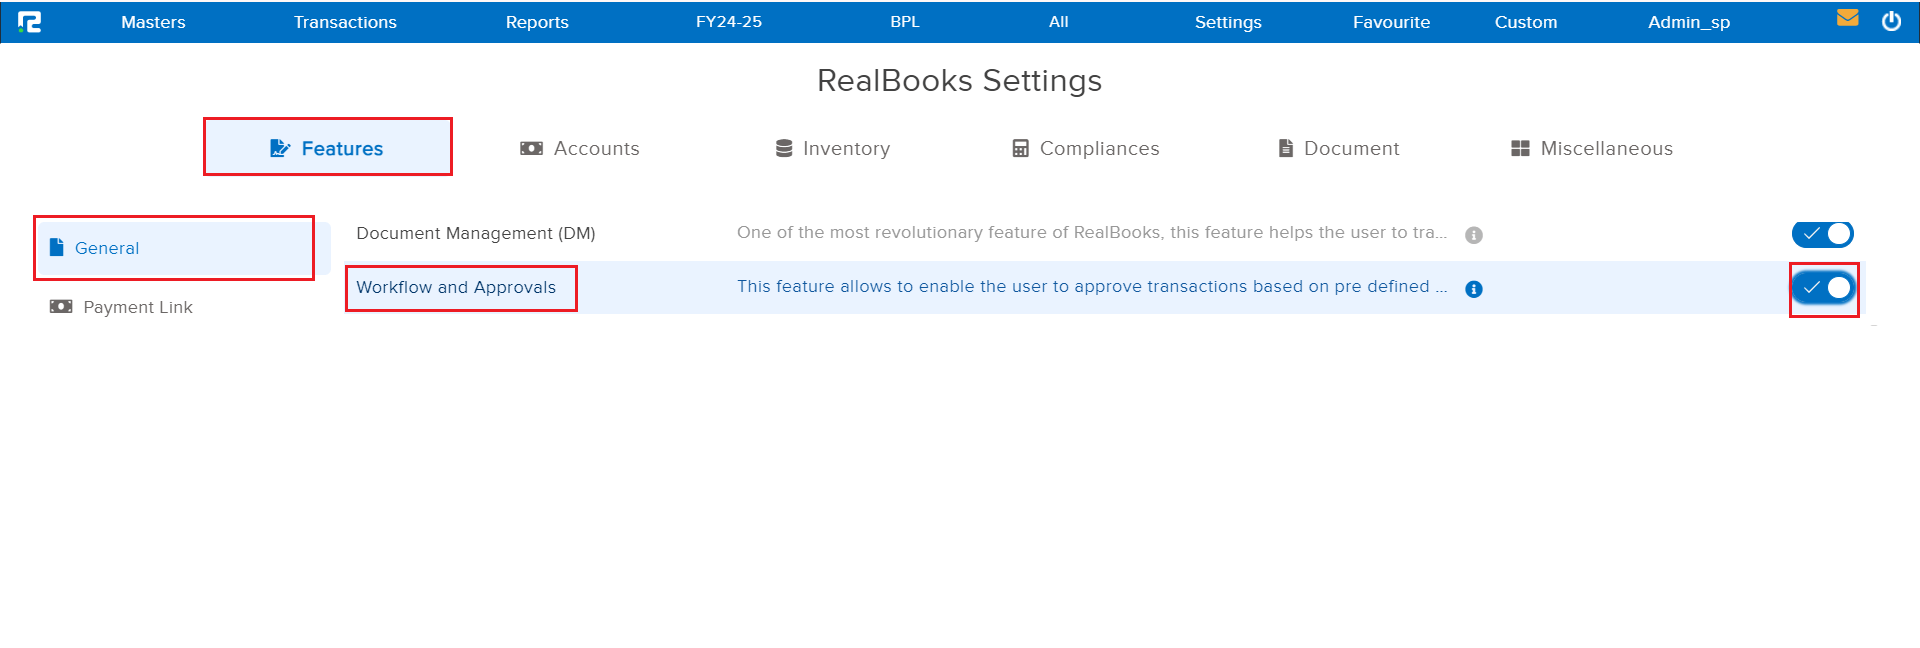Click info icon for Workflow and Approvals
The height and width of the screenshot is (648, 1920).
tap(1473, 289)
